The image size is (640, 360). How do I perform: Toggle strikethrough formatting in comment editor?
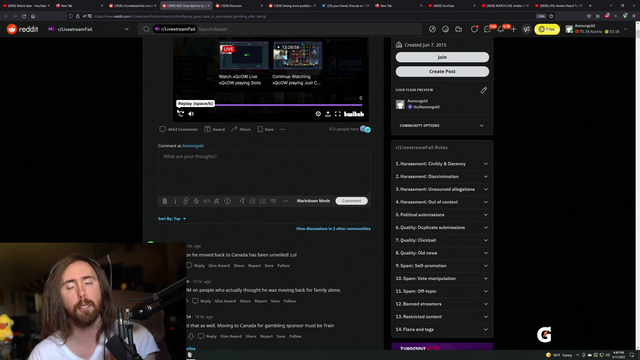tap(196, 201)
